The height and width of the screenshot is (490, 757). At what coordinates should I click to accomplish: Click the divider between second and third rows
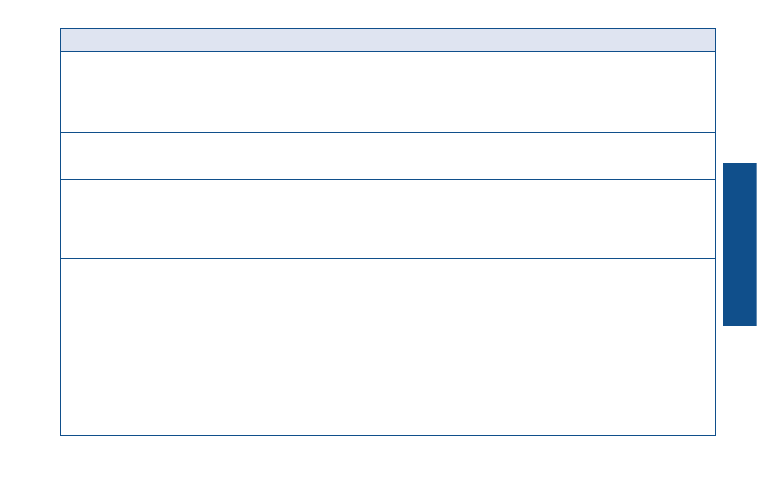388,180
